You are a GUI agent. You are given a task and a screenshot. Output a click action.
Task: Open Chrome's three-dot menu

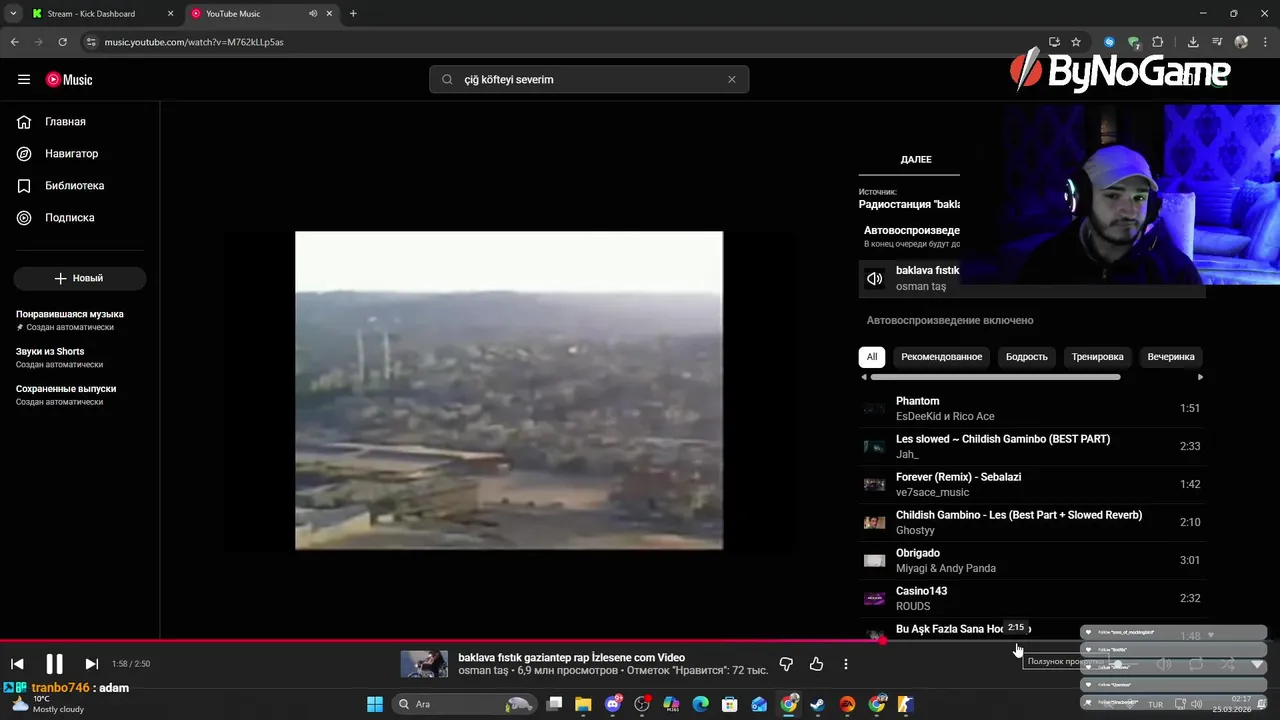click(x=1265, y=42)
